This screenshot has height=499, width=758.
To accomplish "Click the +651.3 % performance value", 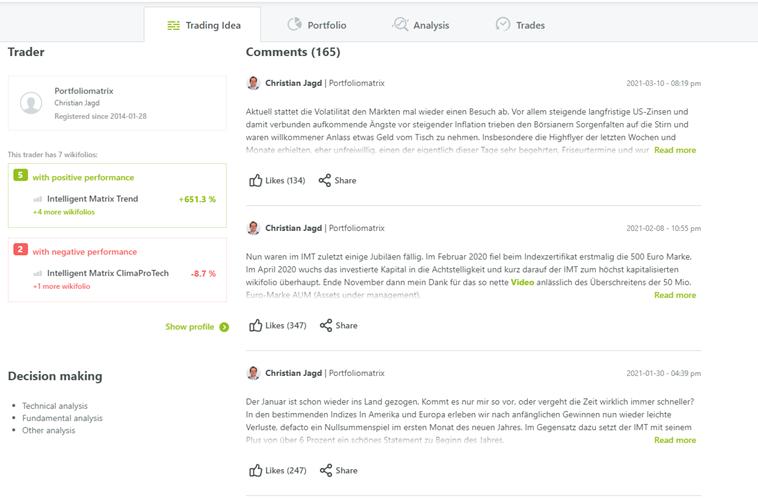I will click(197, 199).
